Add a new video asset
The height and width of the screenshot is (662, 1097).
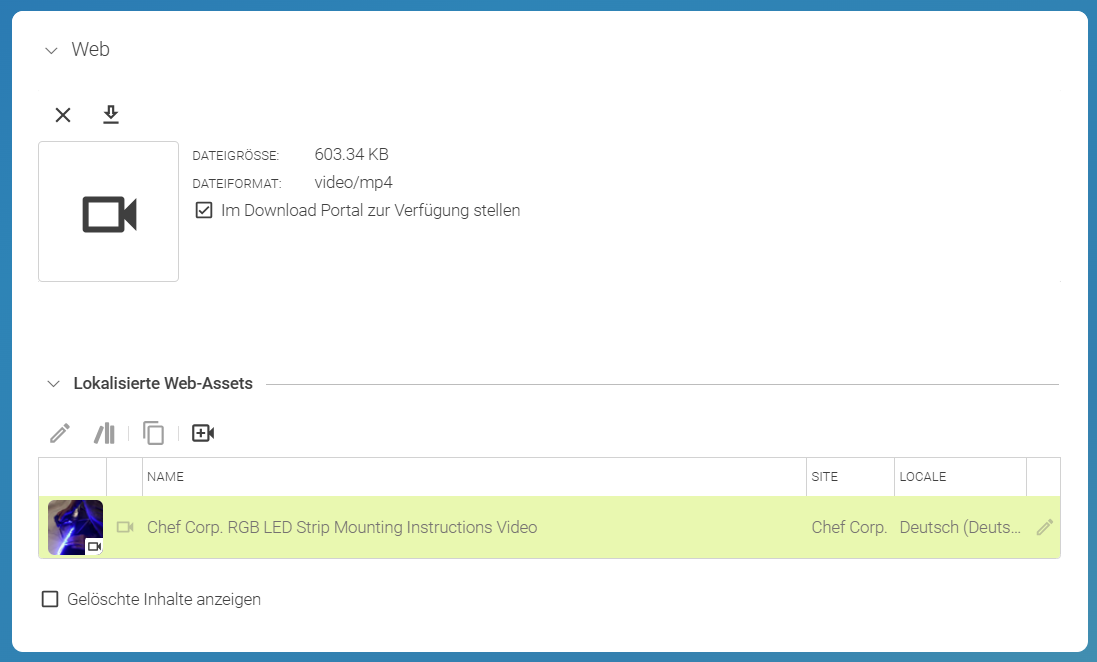click(203, 433)
